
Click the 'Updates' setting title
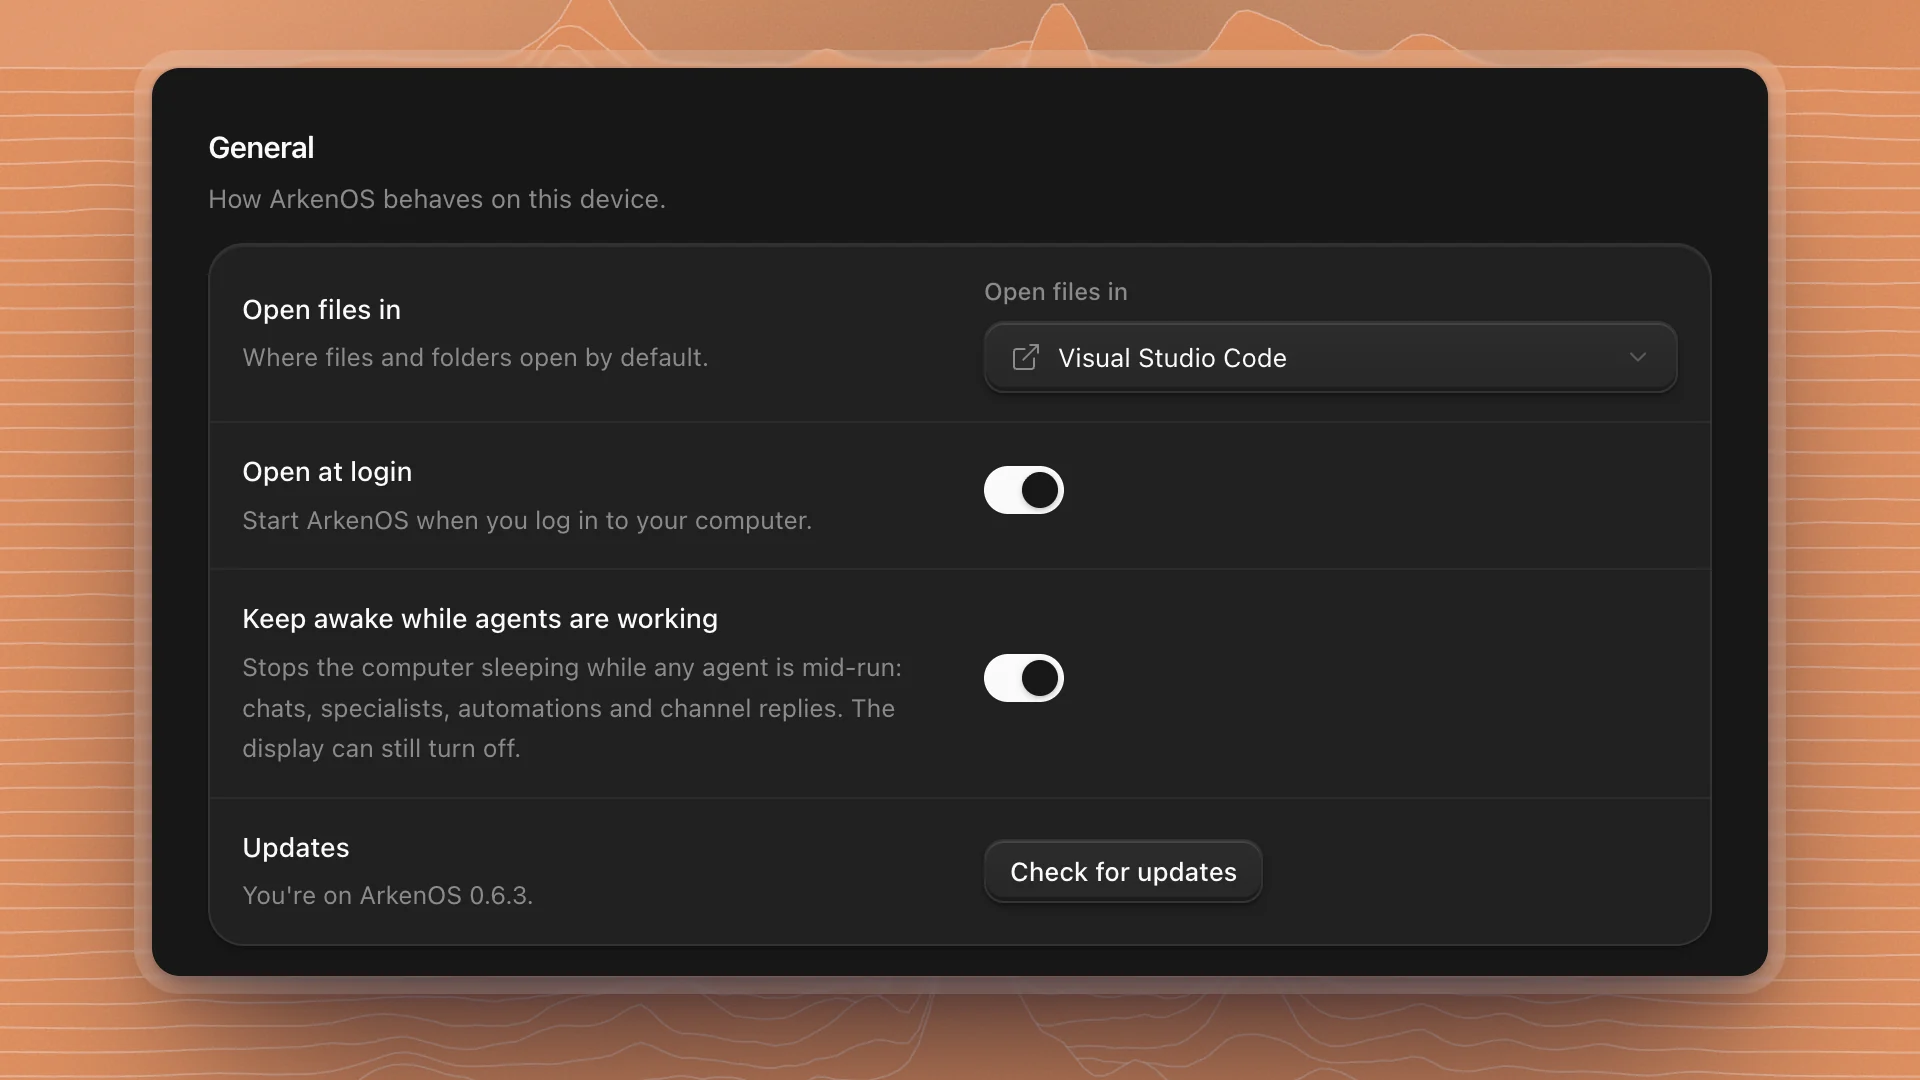(x=295, y=848)
